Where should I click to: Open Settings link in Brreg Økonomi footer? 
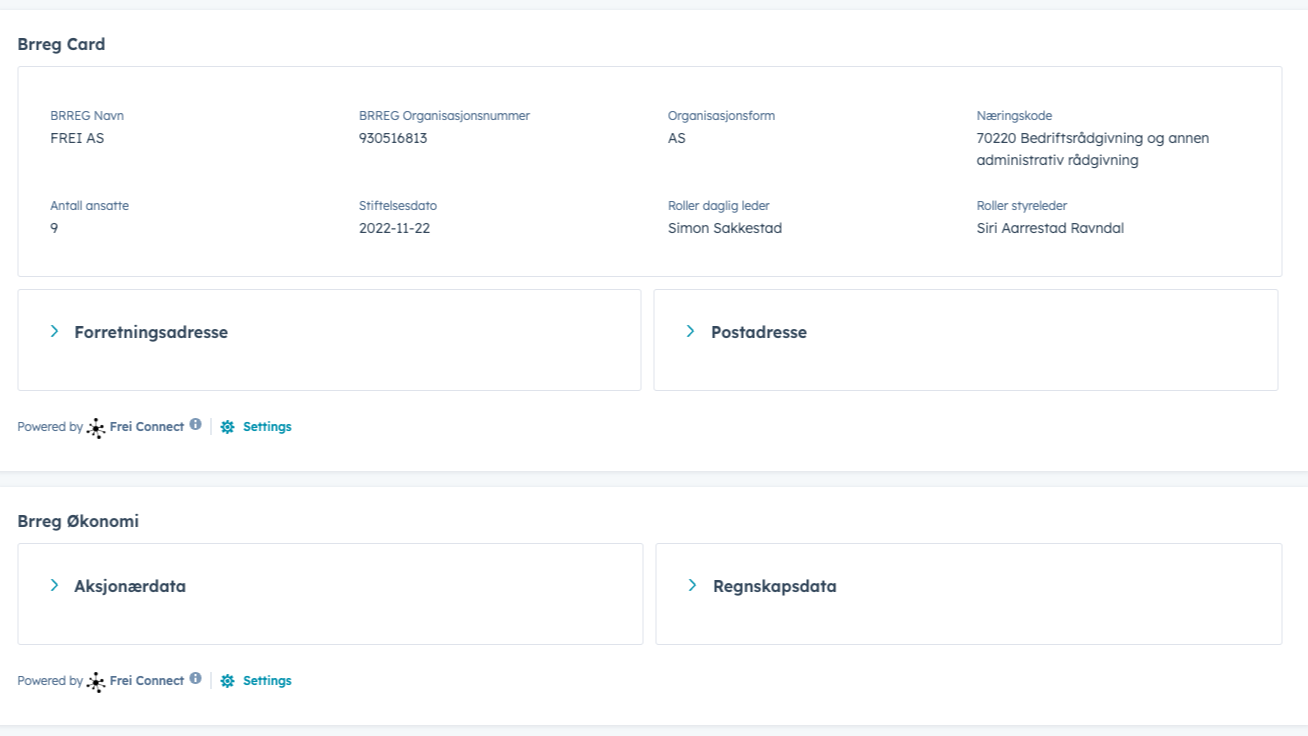pyautogui.click(x=267, y=681)
